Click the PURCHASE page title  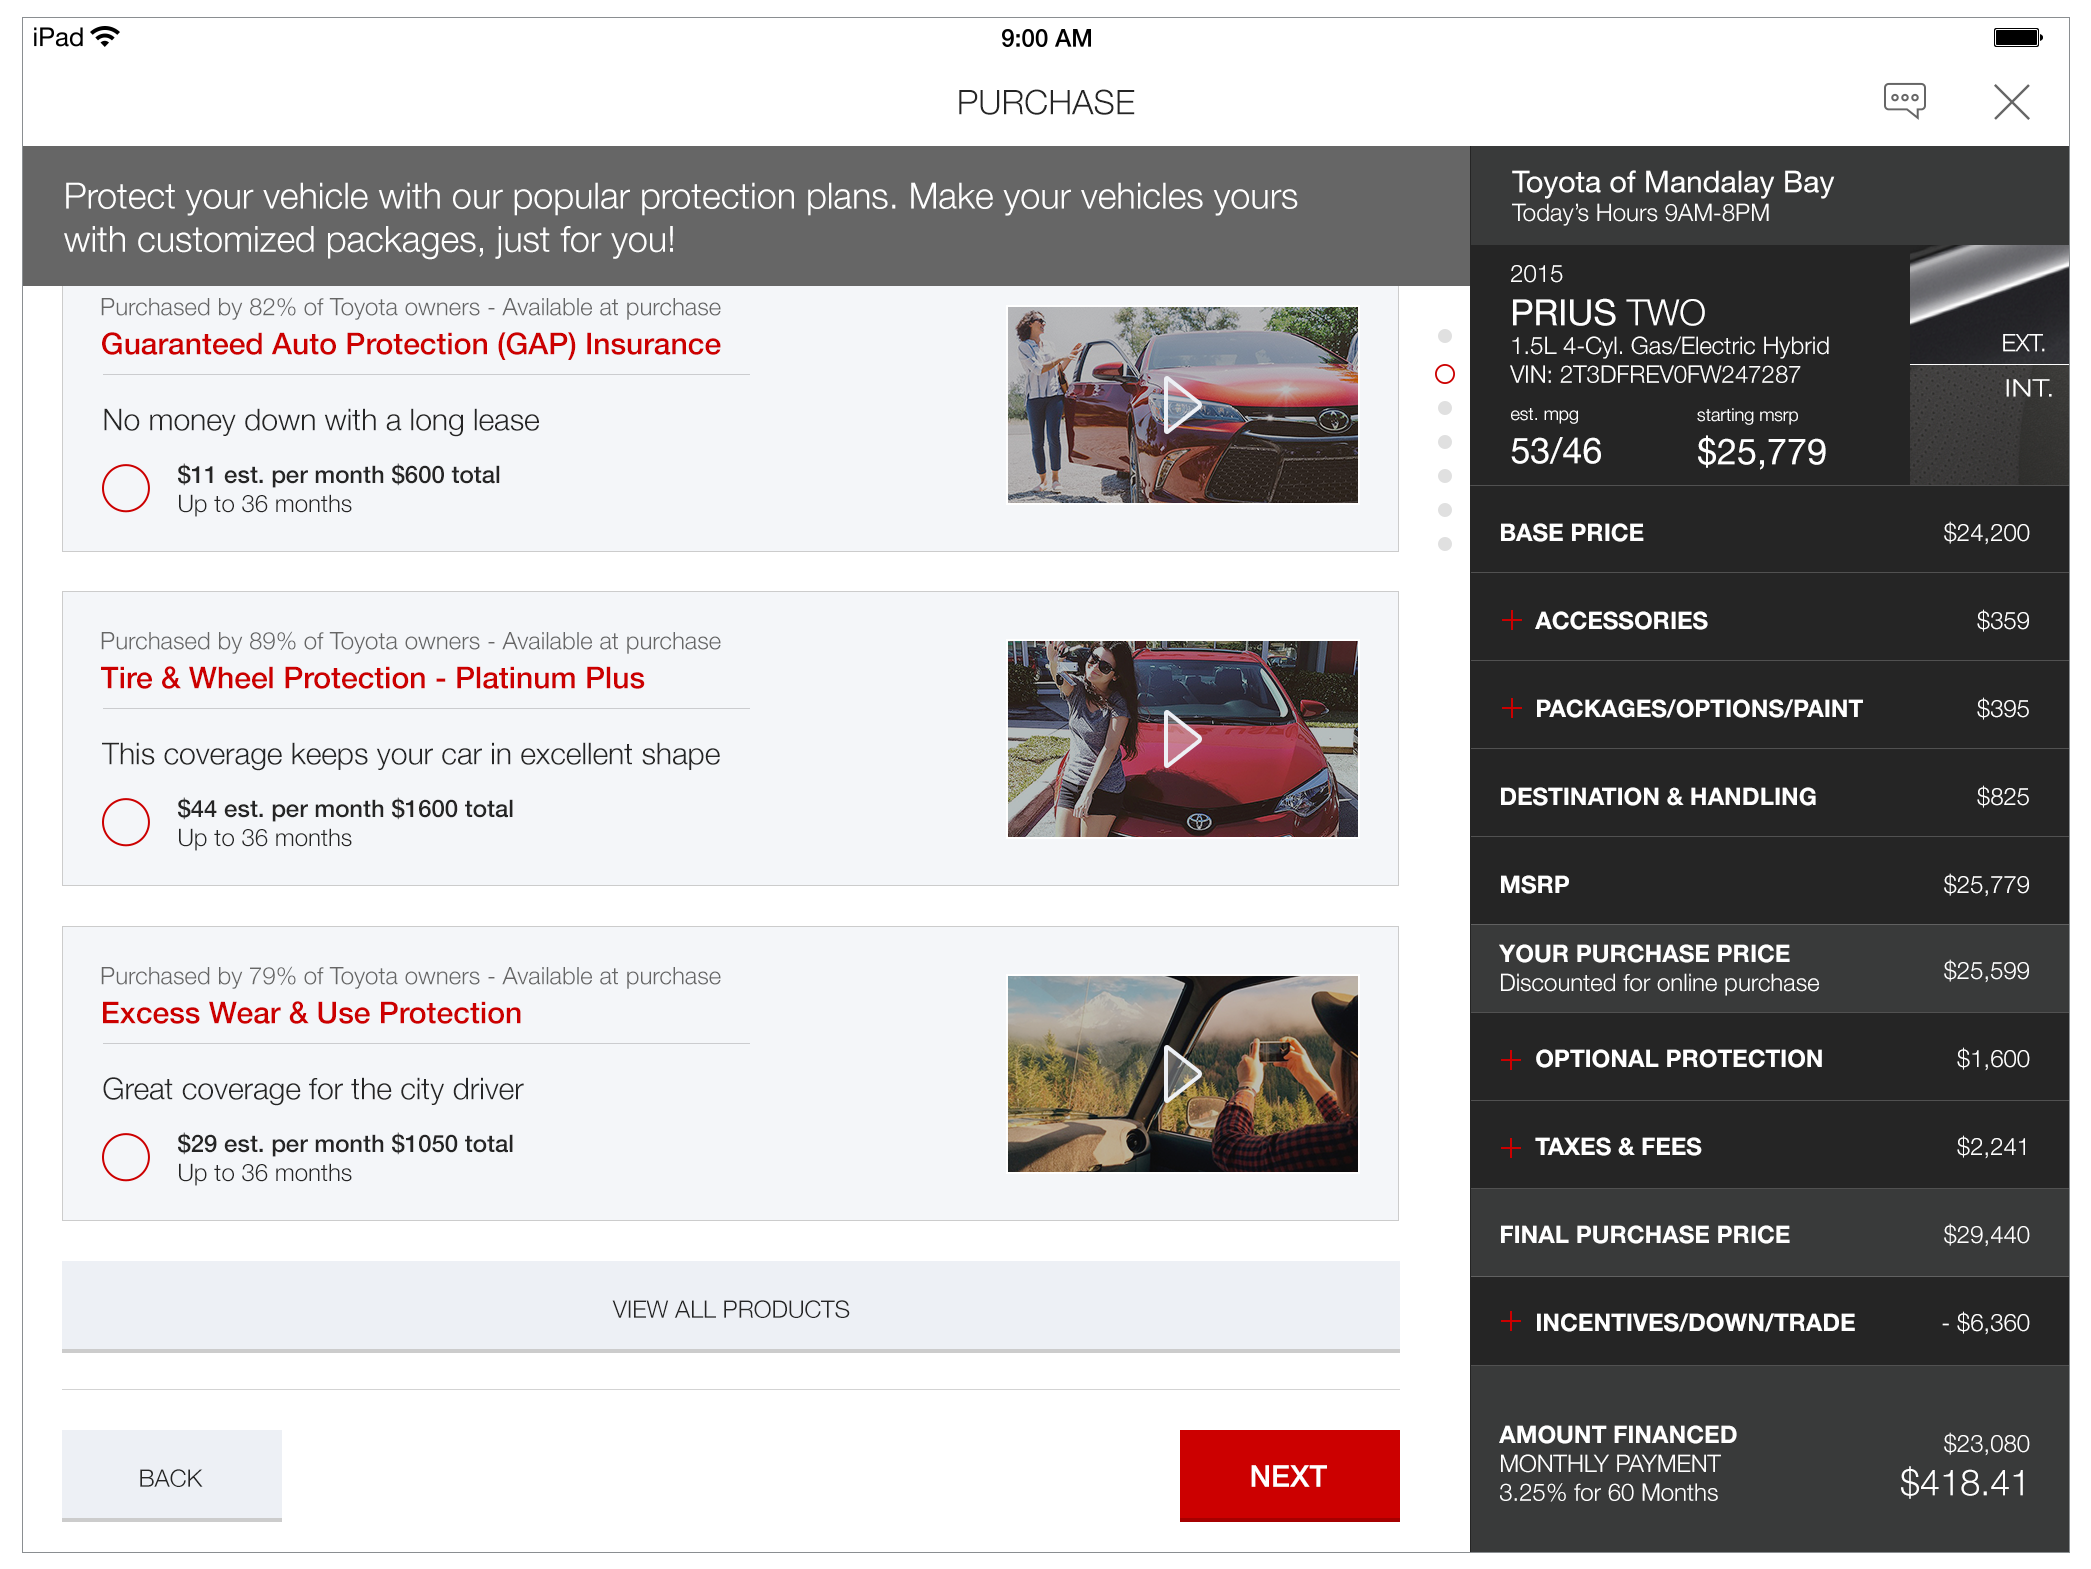(x=1045, y=102)
